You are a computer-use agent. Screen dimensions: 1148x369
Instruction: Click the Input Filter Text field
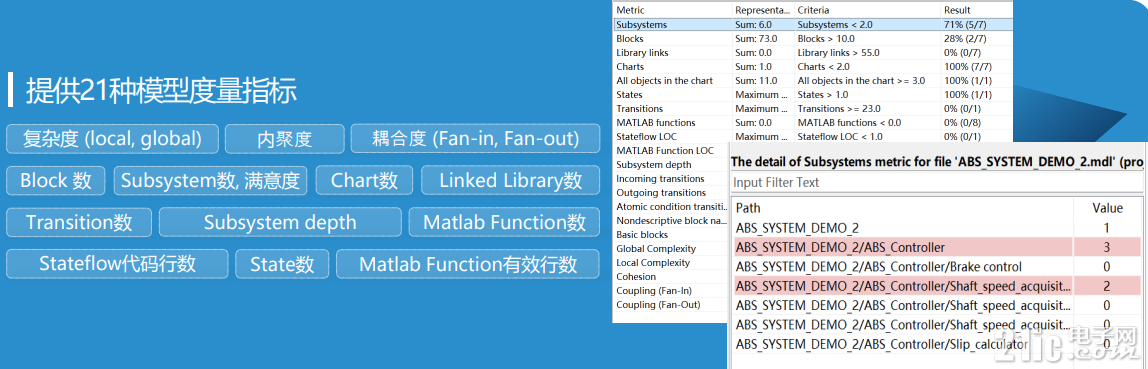point(938,182)
